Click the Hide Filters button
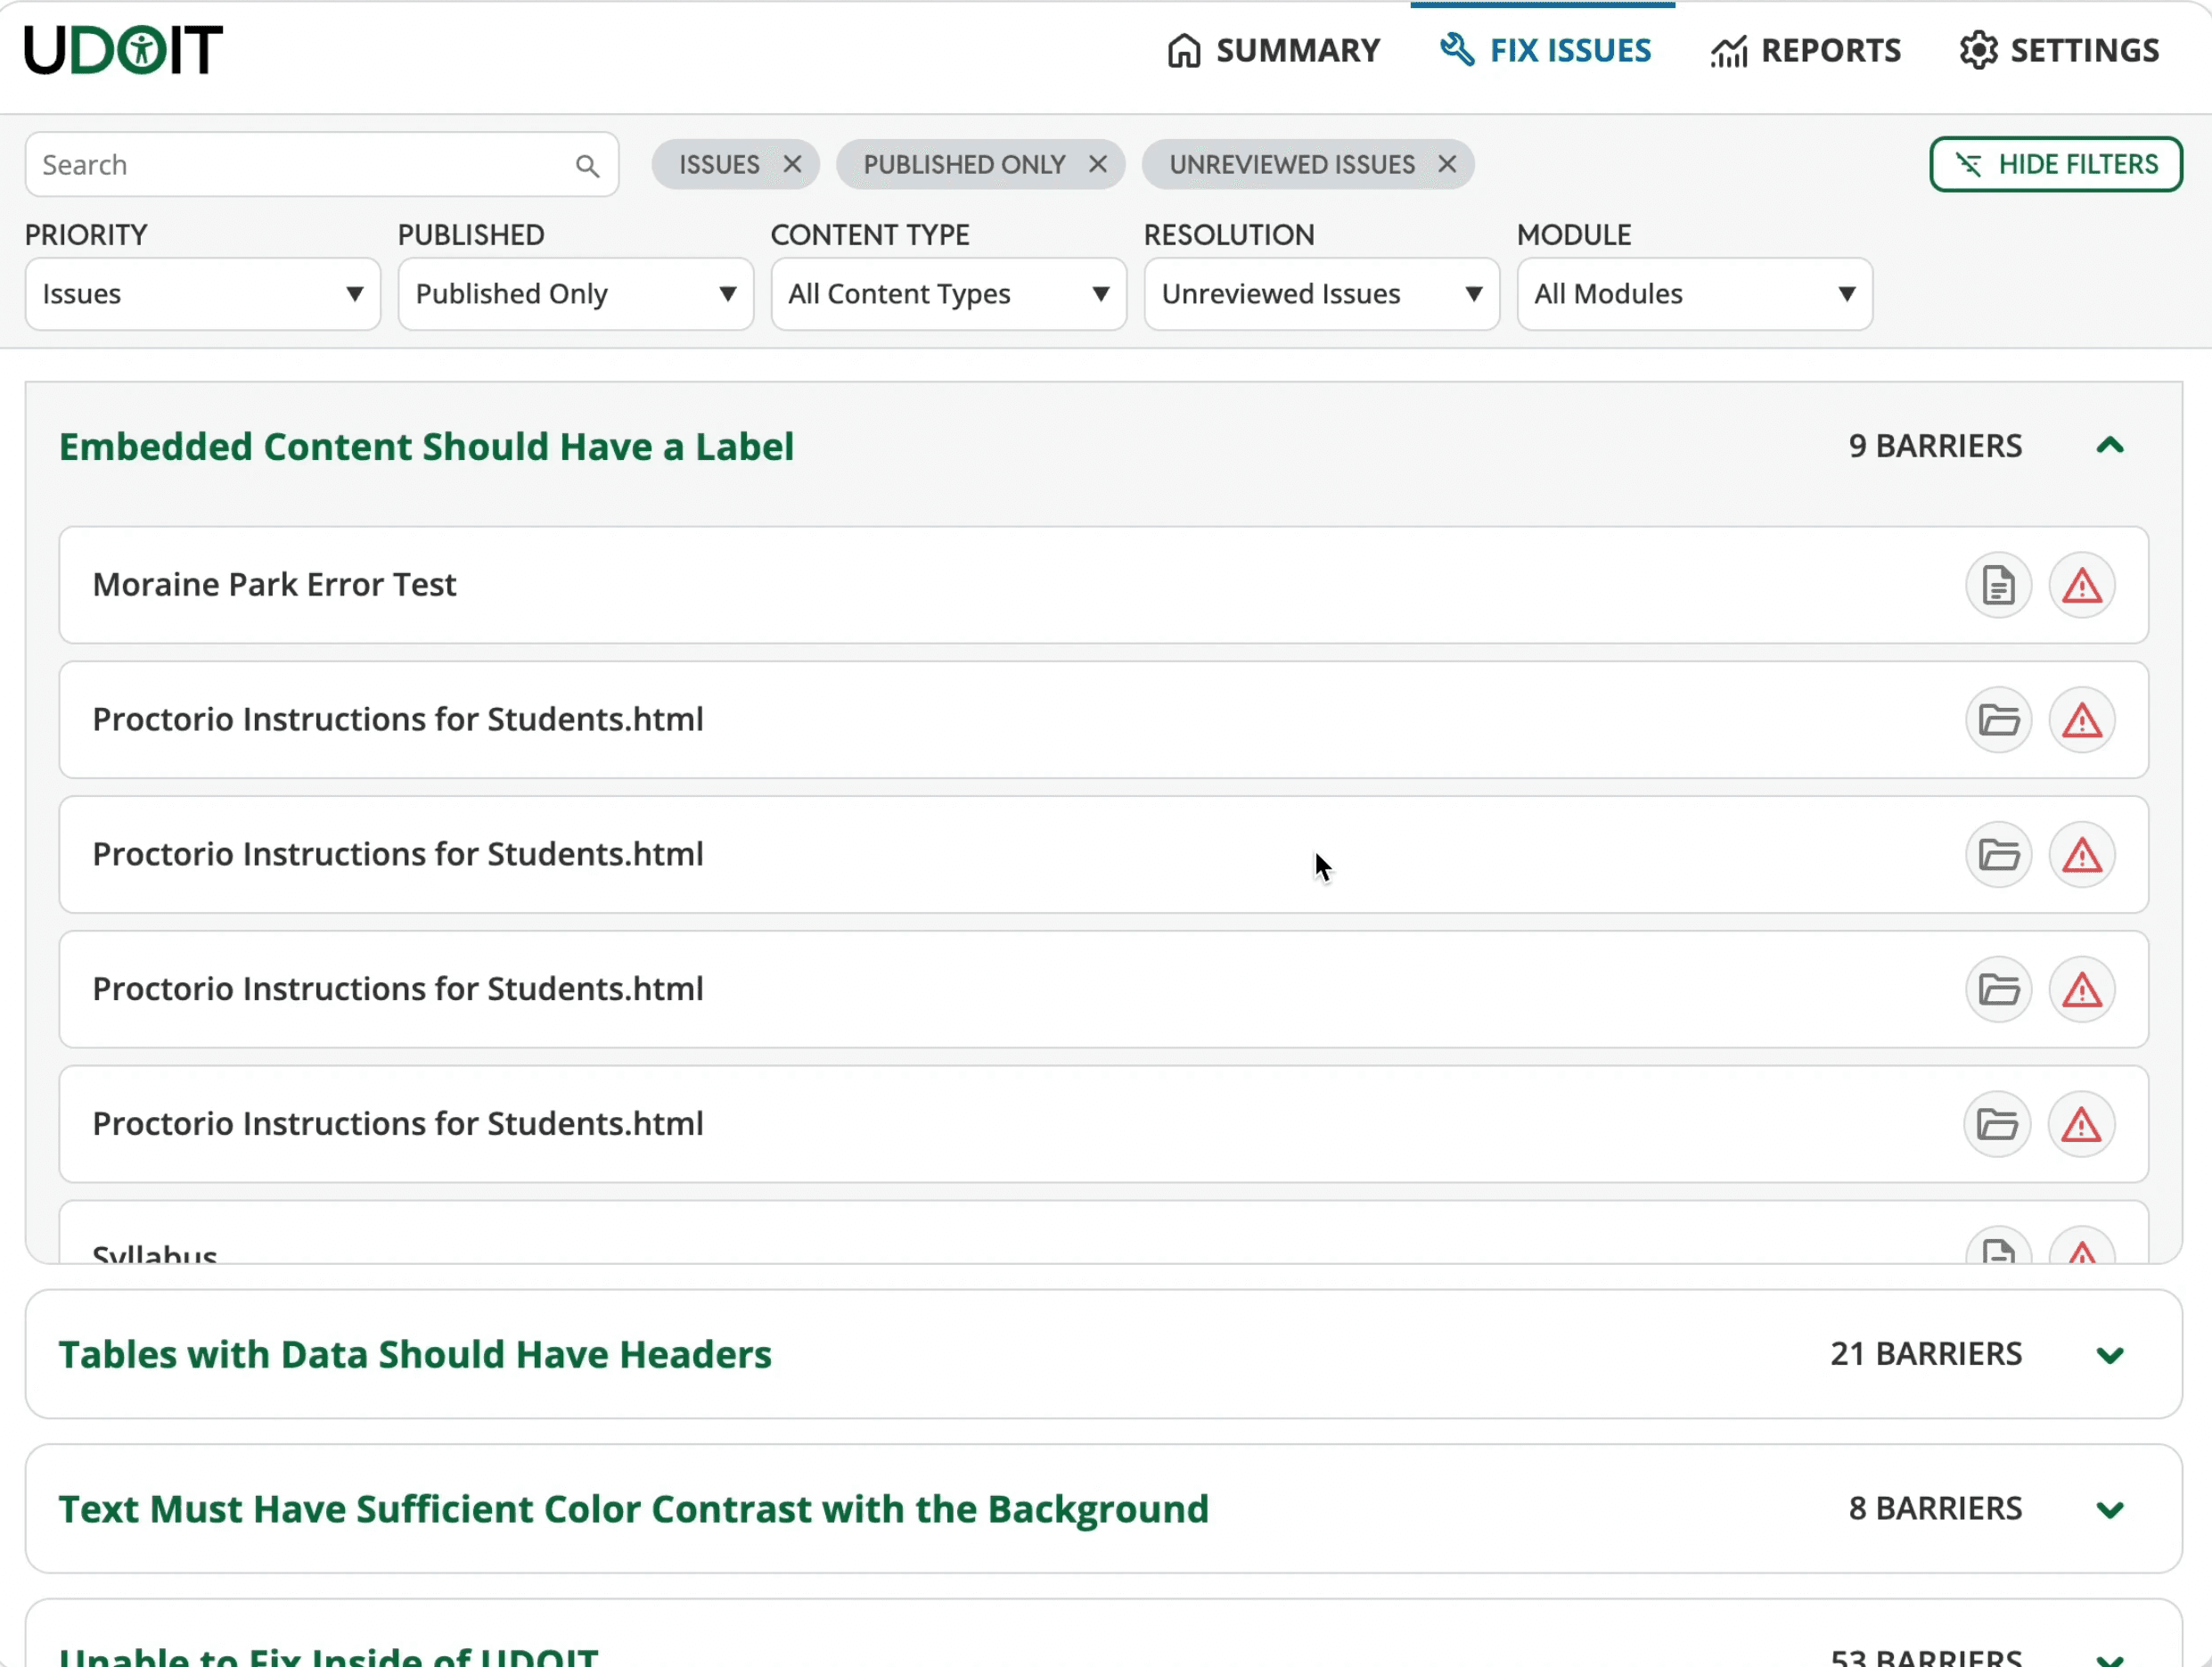The image size is (2212, 1667). coord(2055,164)
